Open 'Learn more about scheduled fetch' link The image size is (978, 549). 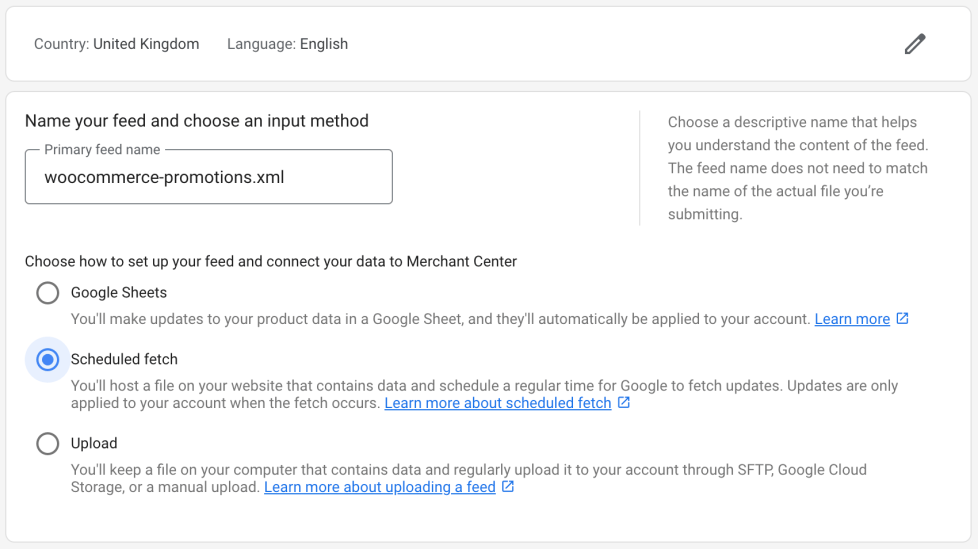point(497,403)
